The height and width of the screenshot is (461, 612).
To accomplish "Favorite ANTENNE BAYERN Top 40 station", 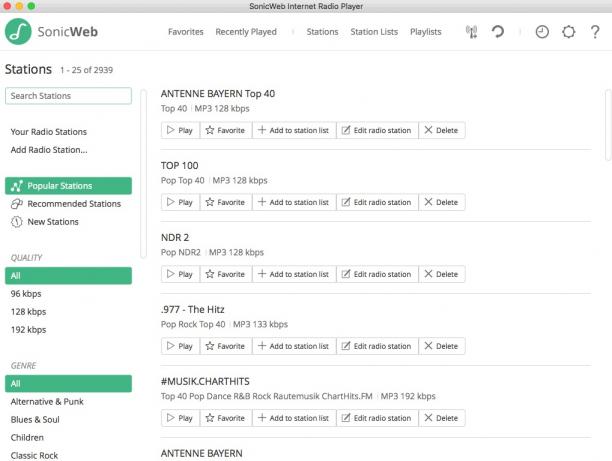I will [x=226, y=130].
